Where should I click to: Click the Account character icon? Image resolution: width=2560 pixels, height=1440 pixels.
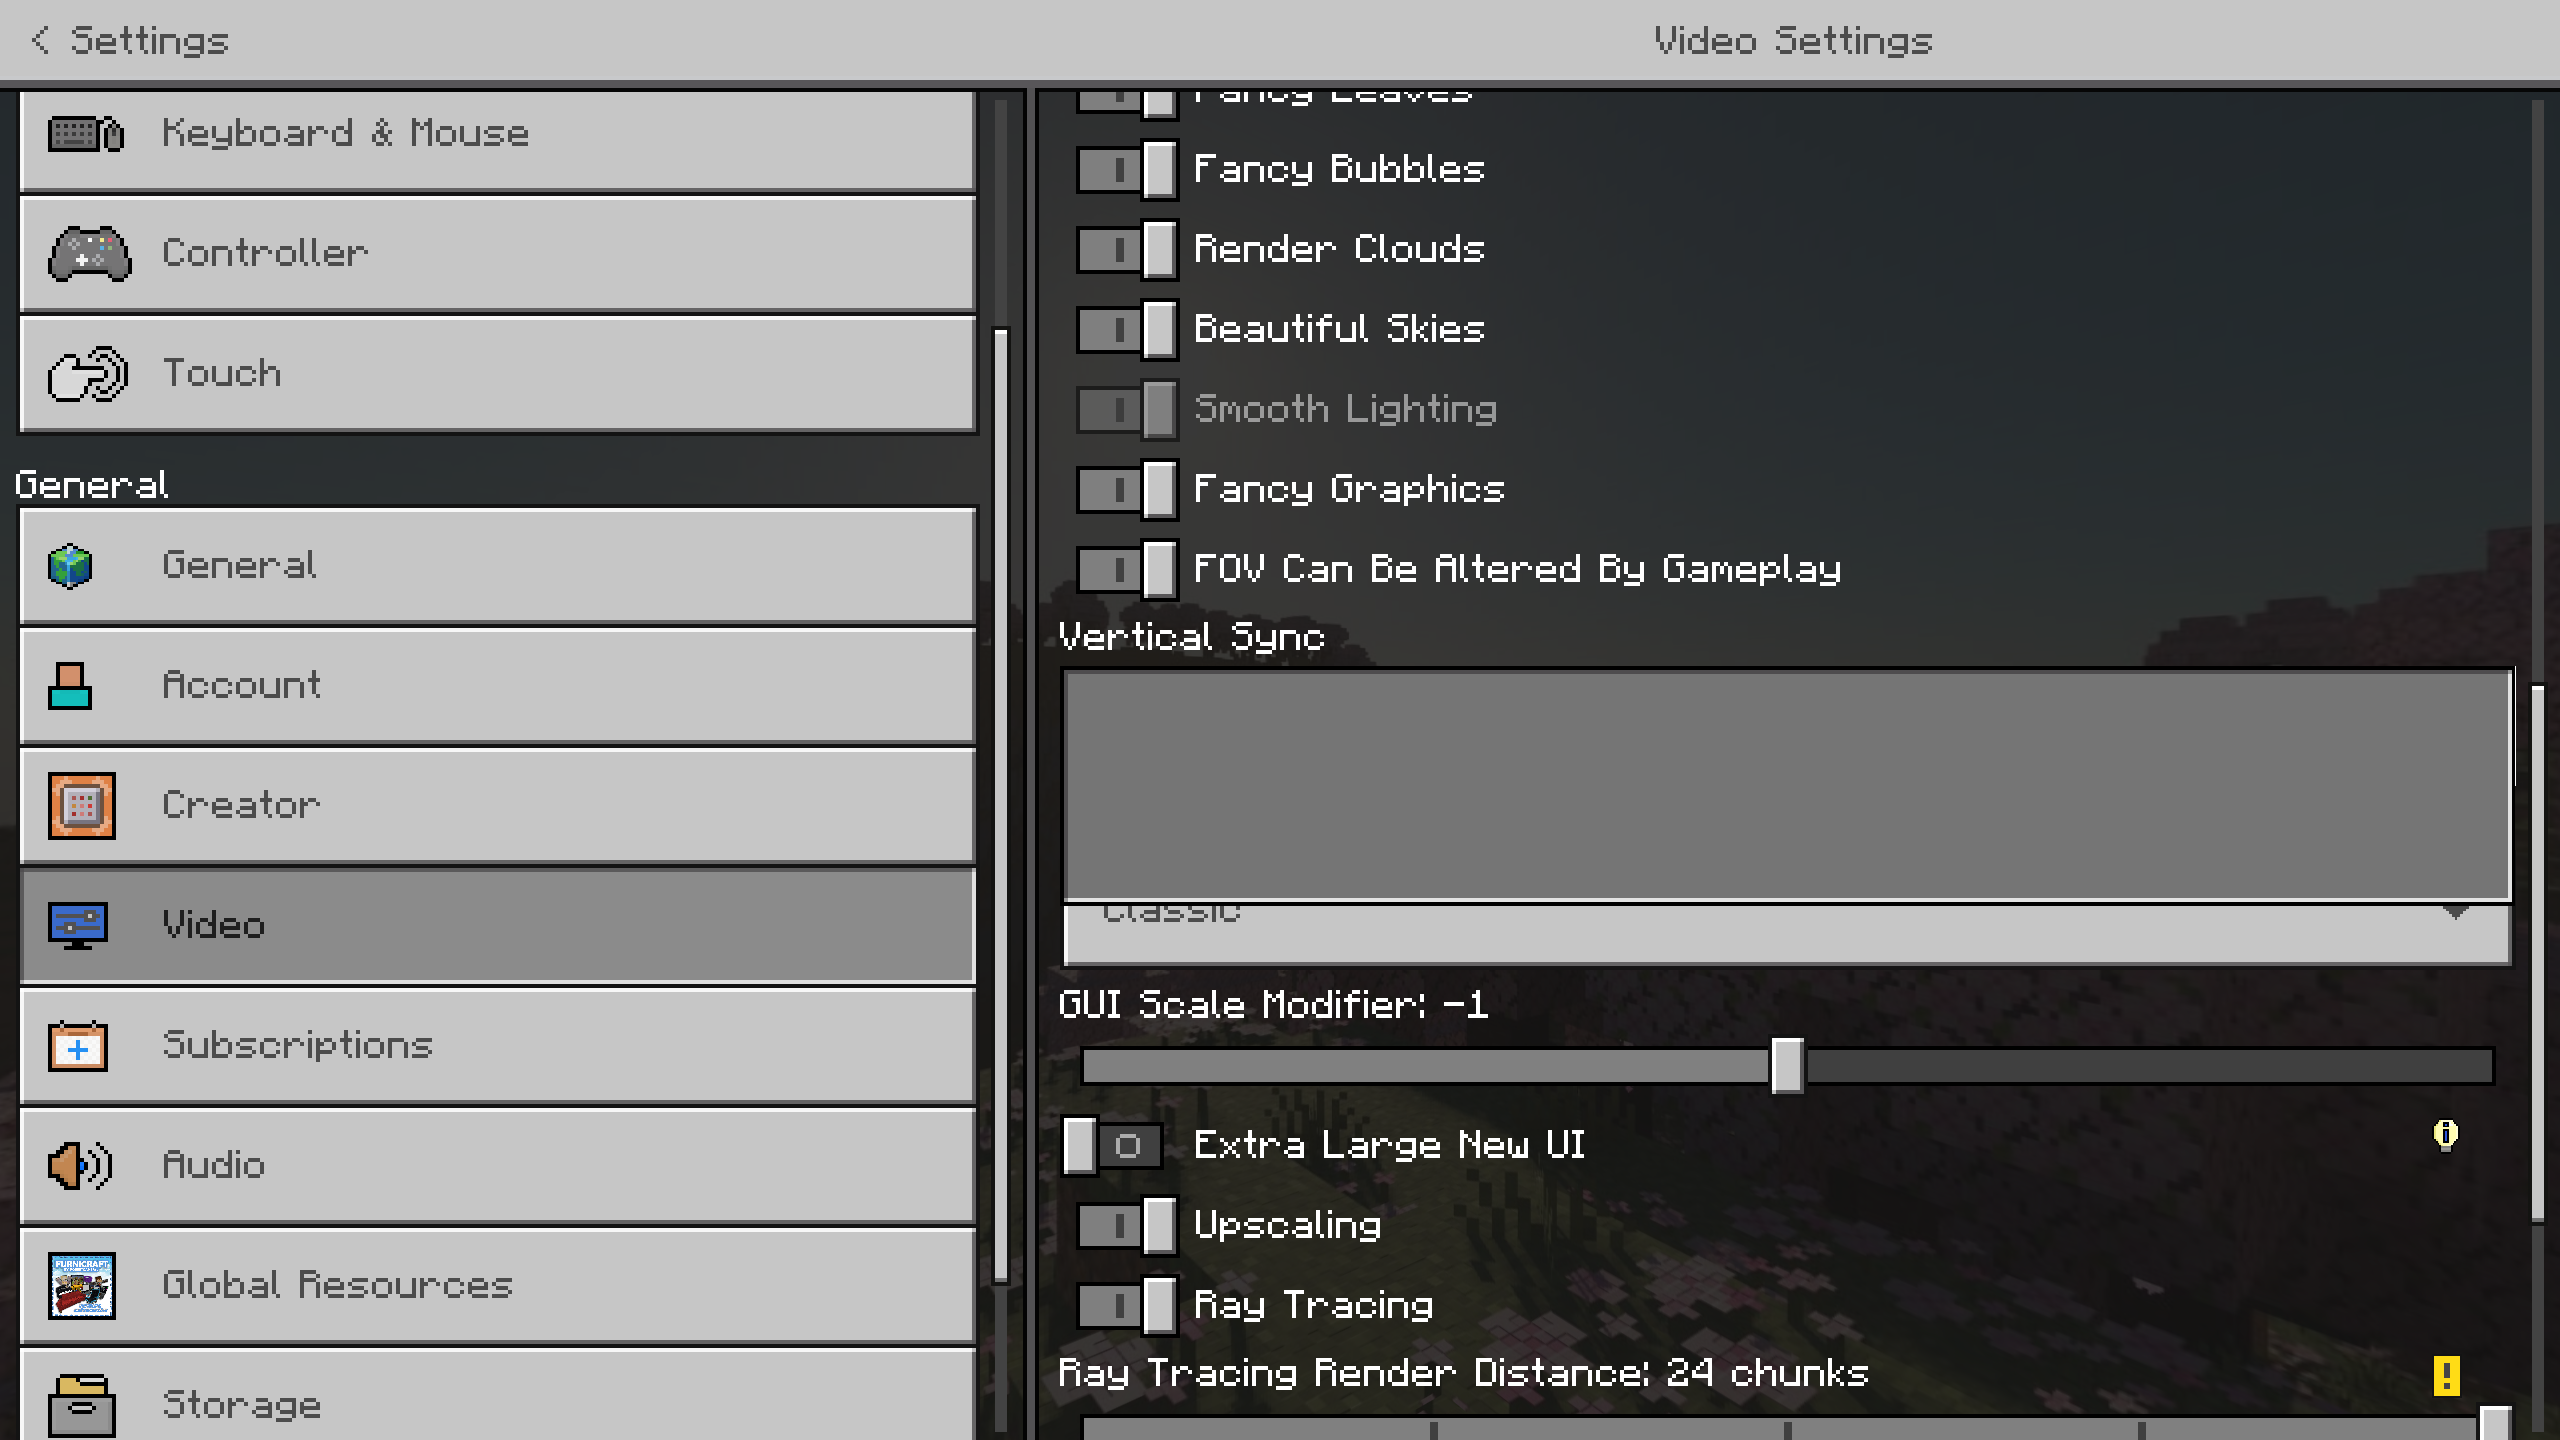[70, 686]
